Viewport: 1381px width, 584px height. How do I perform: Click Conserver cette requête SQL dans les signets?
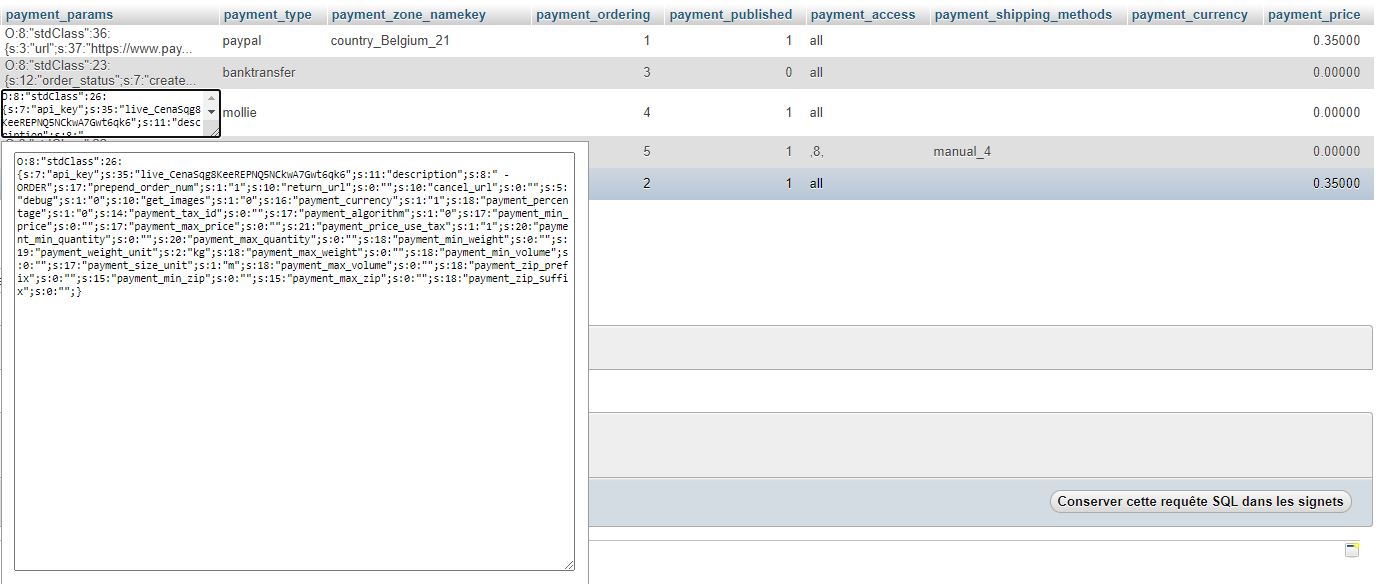[1200, 501]
